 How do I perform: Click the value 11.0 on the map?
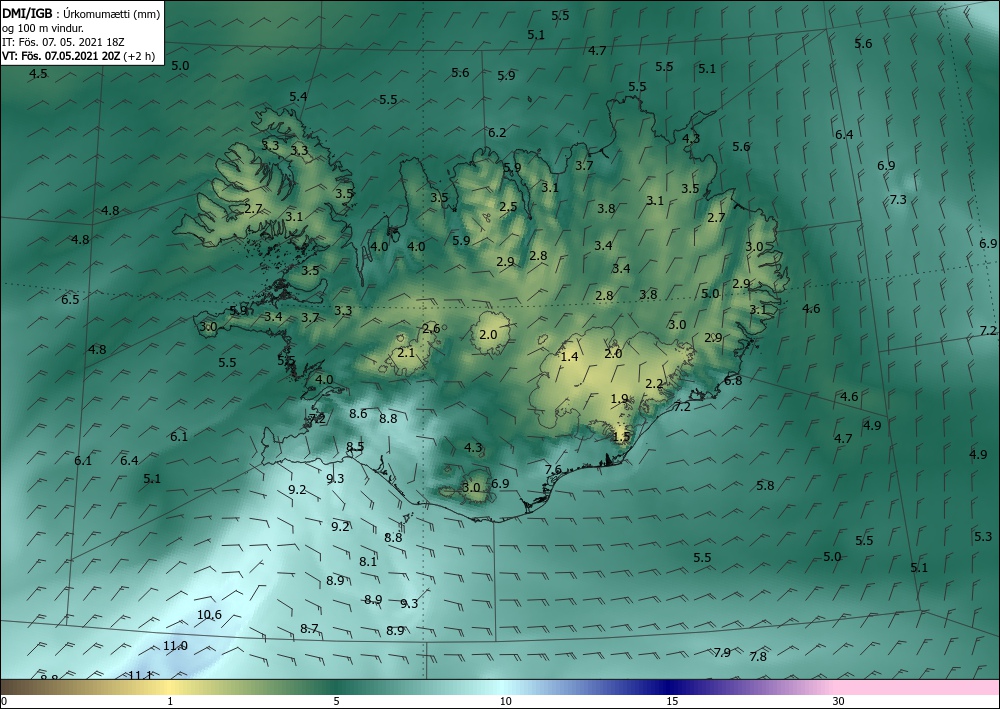pyautogui.click(x=175, y=646)
